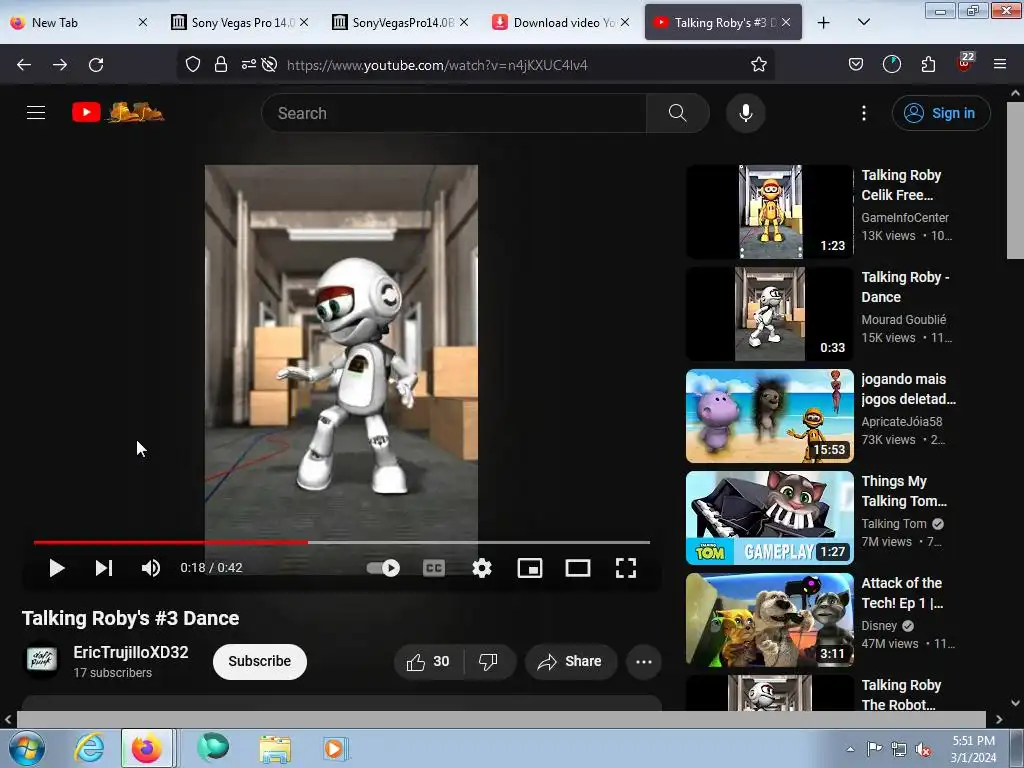Switch to theater mode
This screenshot has height=768, width=1024.
(x=578, y=568)
